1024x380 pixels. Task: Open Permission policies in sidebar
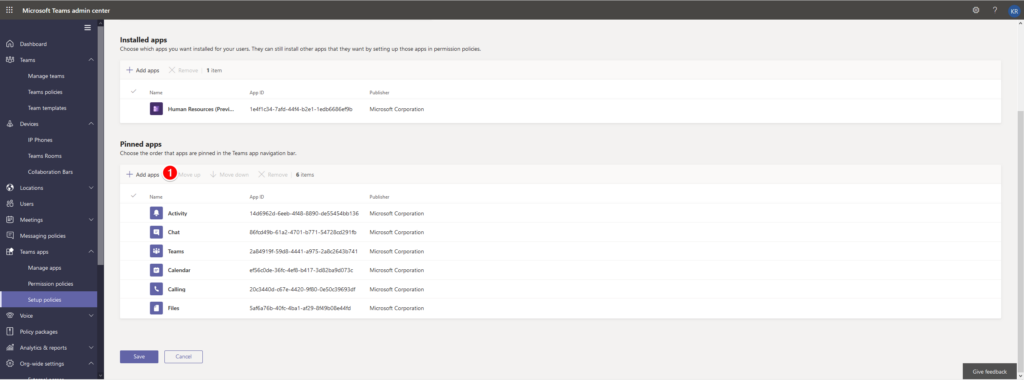pyautogui.click(x=50, y=284)
